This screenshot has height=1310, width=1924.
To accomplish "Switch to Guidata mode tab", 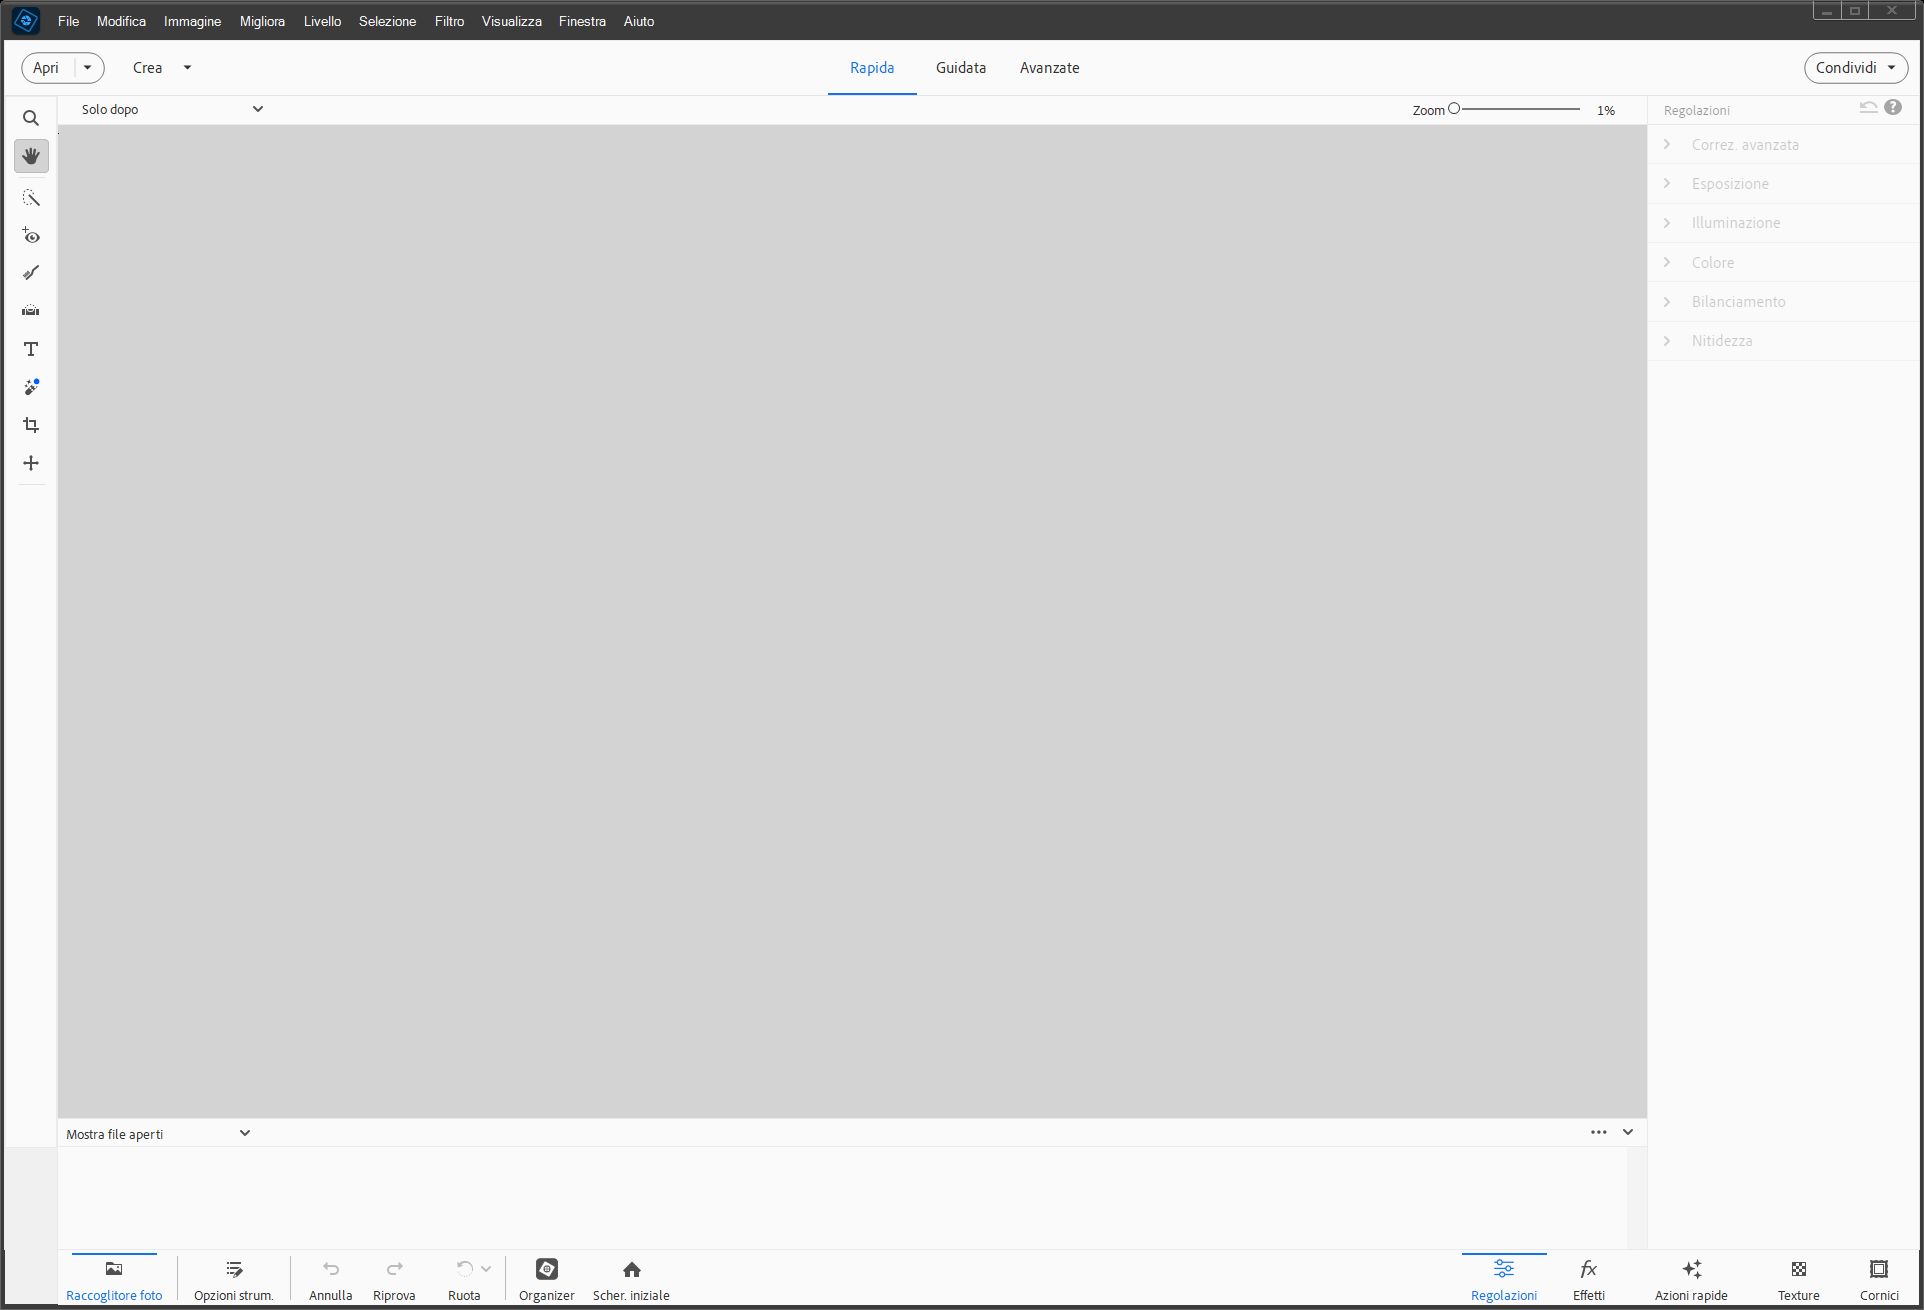I will 961,68.
